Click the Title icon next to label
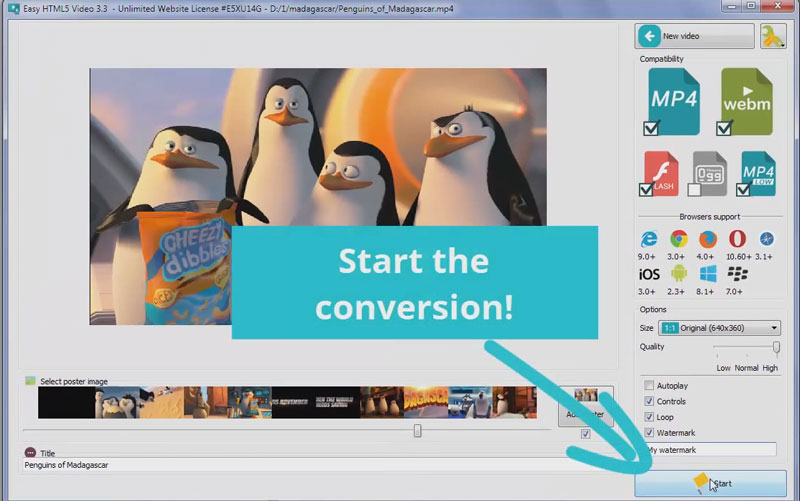The width and height of the screenshot is (800, 501). click(30, 453)
